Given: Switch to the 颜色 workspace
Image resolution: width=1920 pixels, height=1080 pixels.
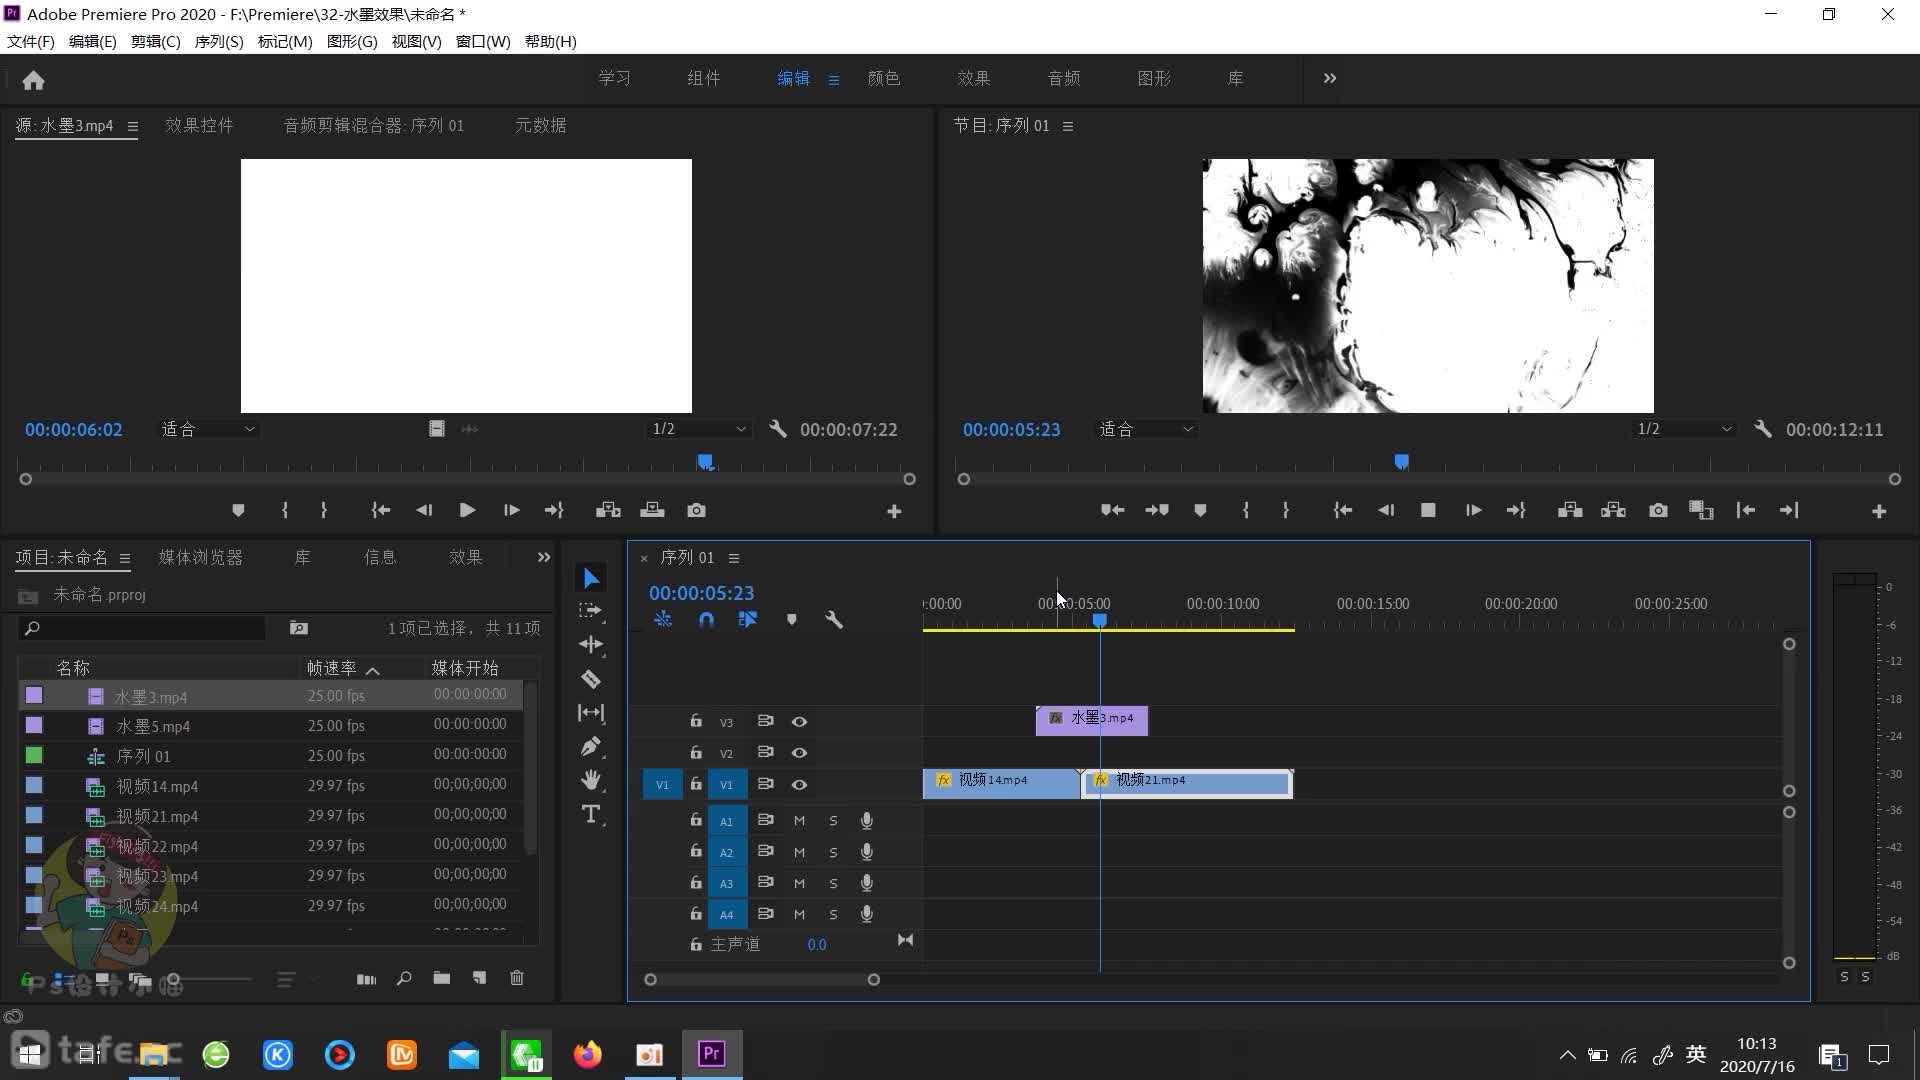Looking at the screenshot, I should click(884, 78).
